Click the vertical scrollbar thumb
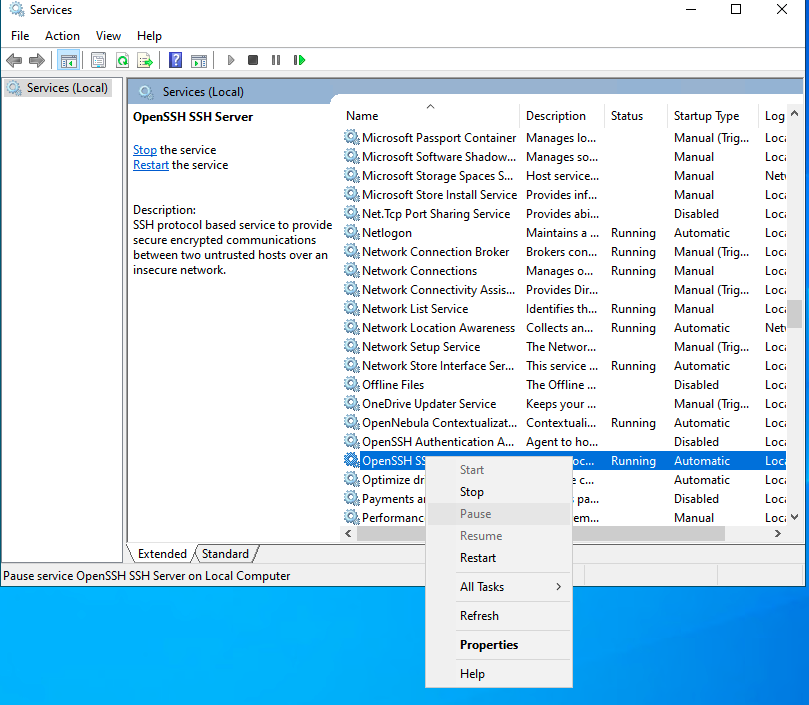The height and width of the screenshot is (705, 809). click(x=795, y=314)
